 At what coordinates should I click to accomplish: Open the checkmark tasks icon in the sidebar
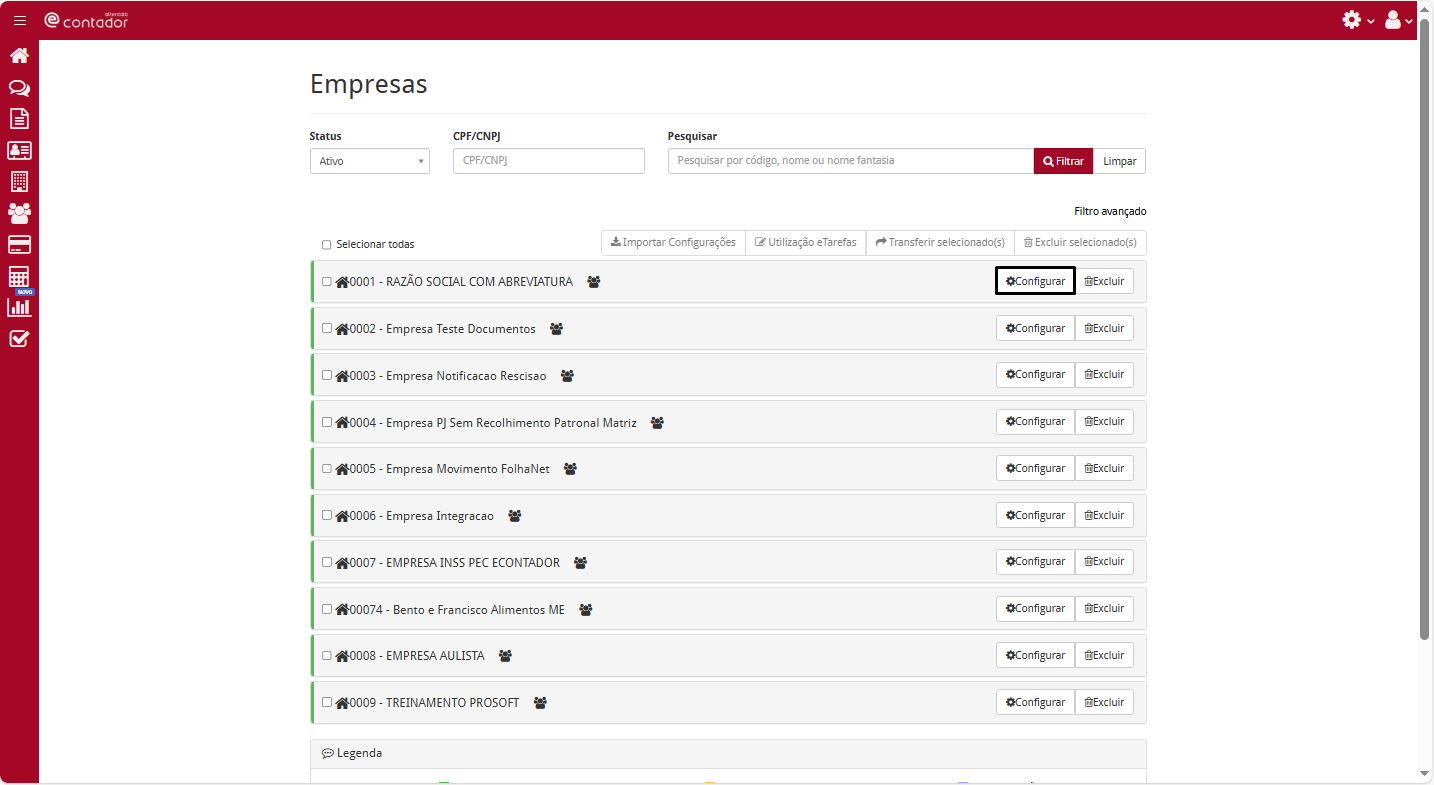coord(19,339)
